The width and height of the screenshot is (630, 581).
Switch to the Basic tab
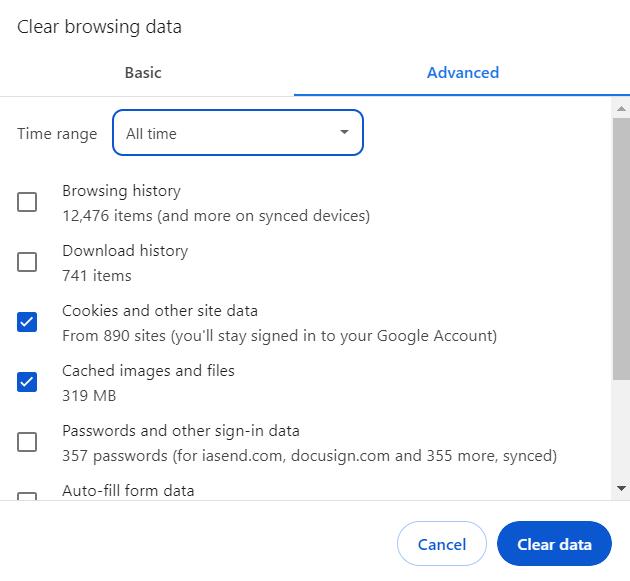point(143,73)
